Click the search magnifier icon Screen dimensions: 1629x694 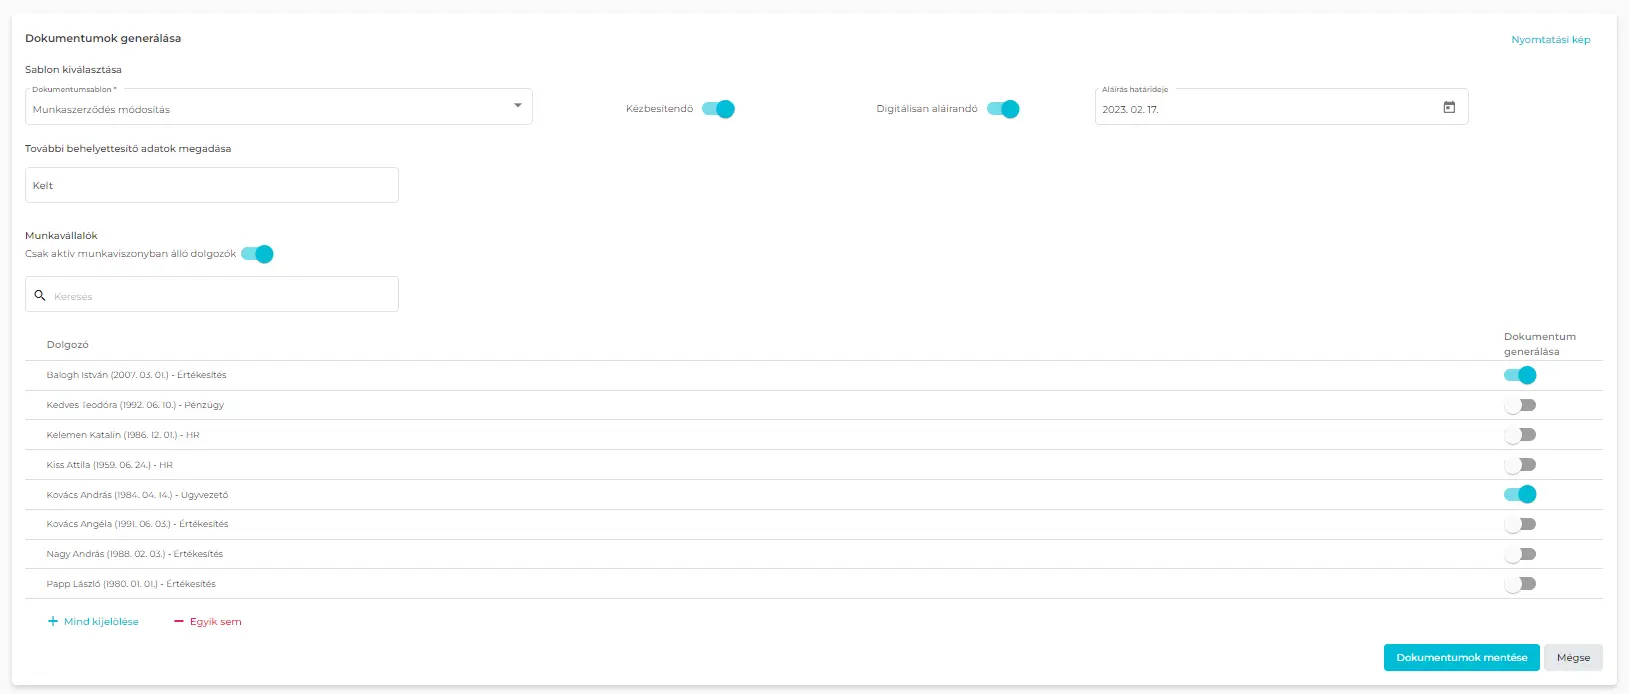tap(40, 296)
